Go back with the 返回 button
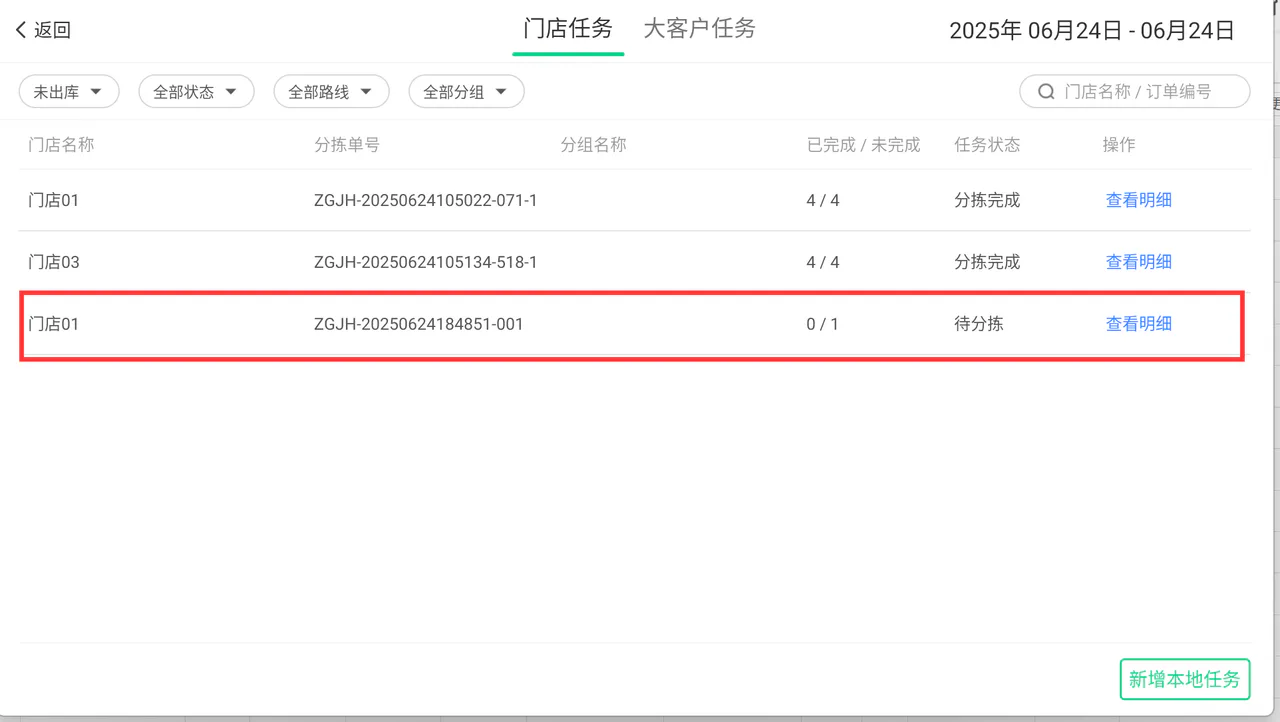Screen dimensions: 1280x722 43,30
